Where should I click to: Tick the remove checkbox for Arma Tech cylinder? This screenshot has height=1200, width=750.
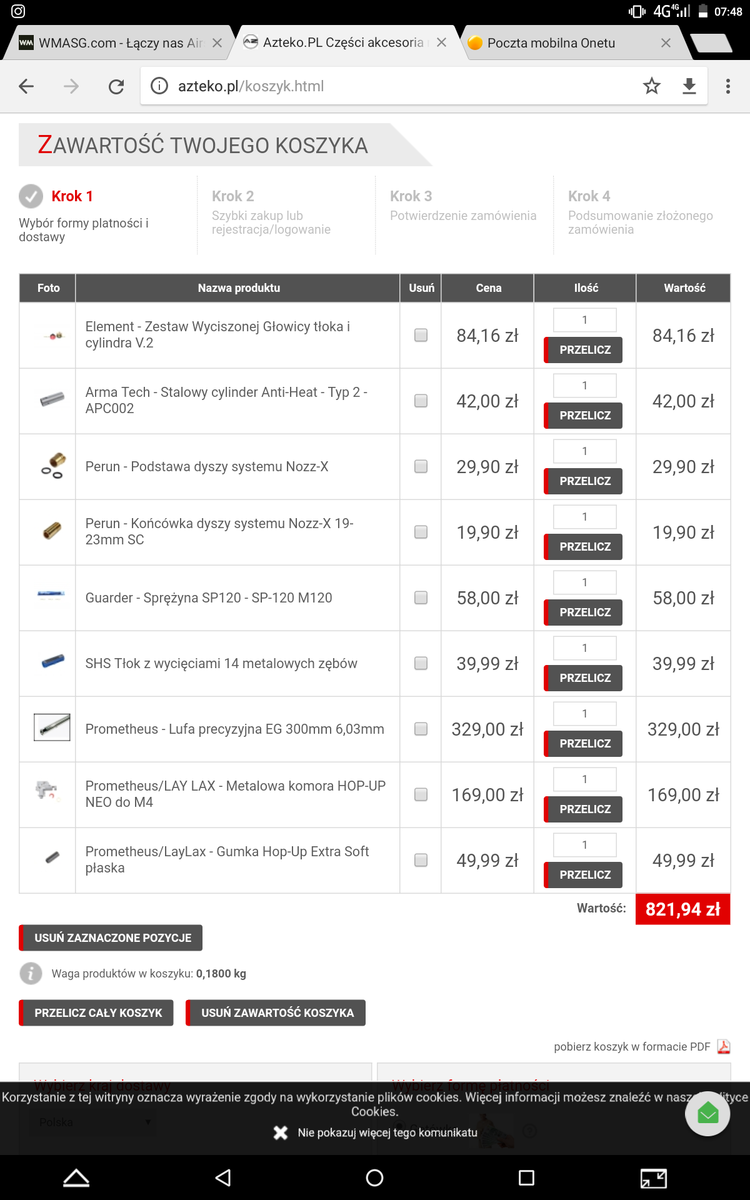(421, 401)
